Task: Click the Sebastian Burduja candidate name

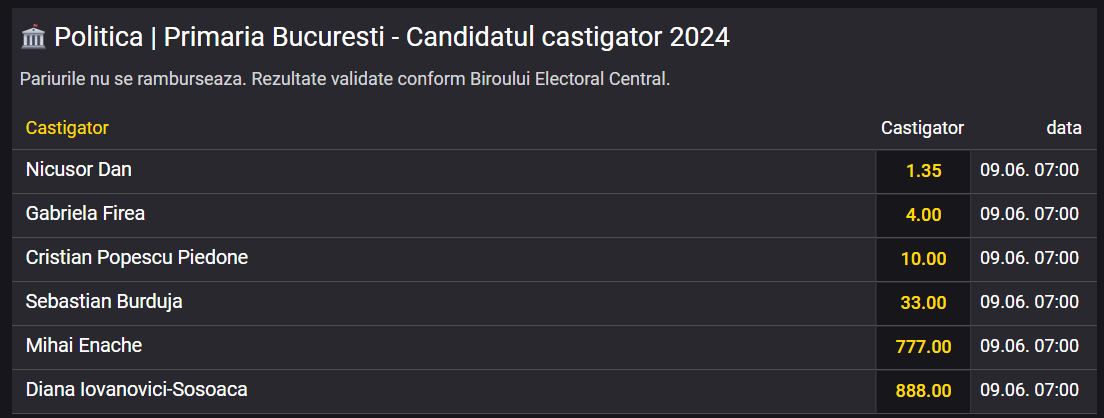Action: tap(104, 302)
